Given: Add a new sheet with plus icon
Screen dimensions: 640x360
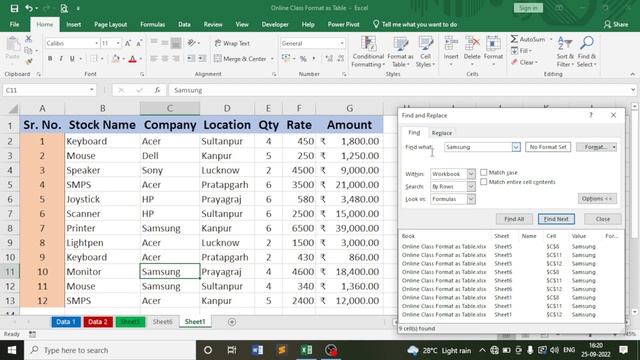Looking at the screenshot, I should tap(232, 322).
